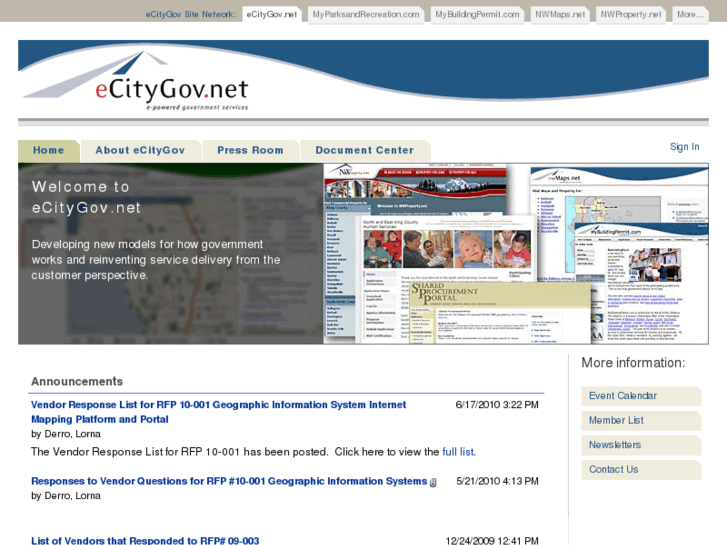Open MyBuildingPermit.com network tab
Image resolution: width=727 pixels, height=545 pixels.
[477, 14]
